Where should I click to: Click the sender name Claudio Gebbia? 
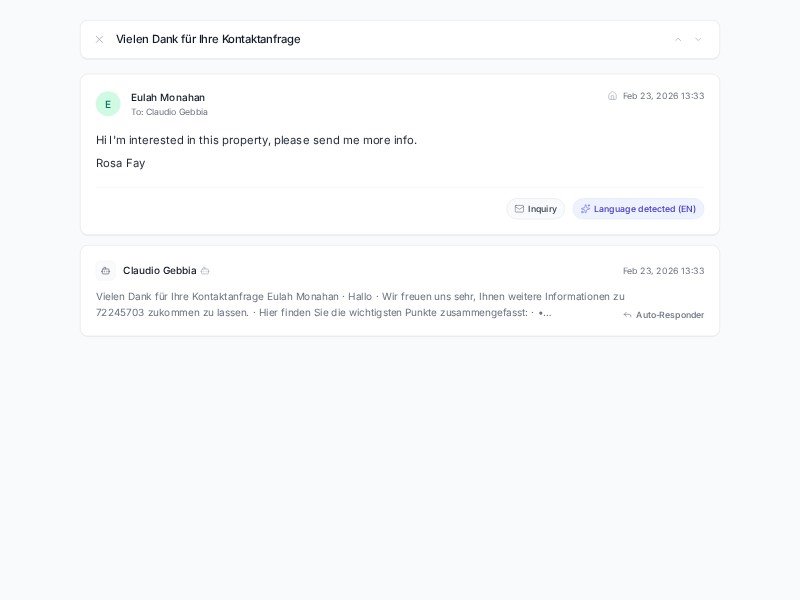[160, 271]
